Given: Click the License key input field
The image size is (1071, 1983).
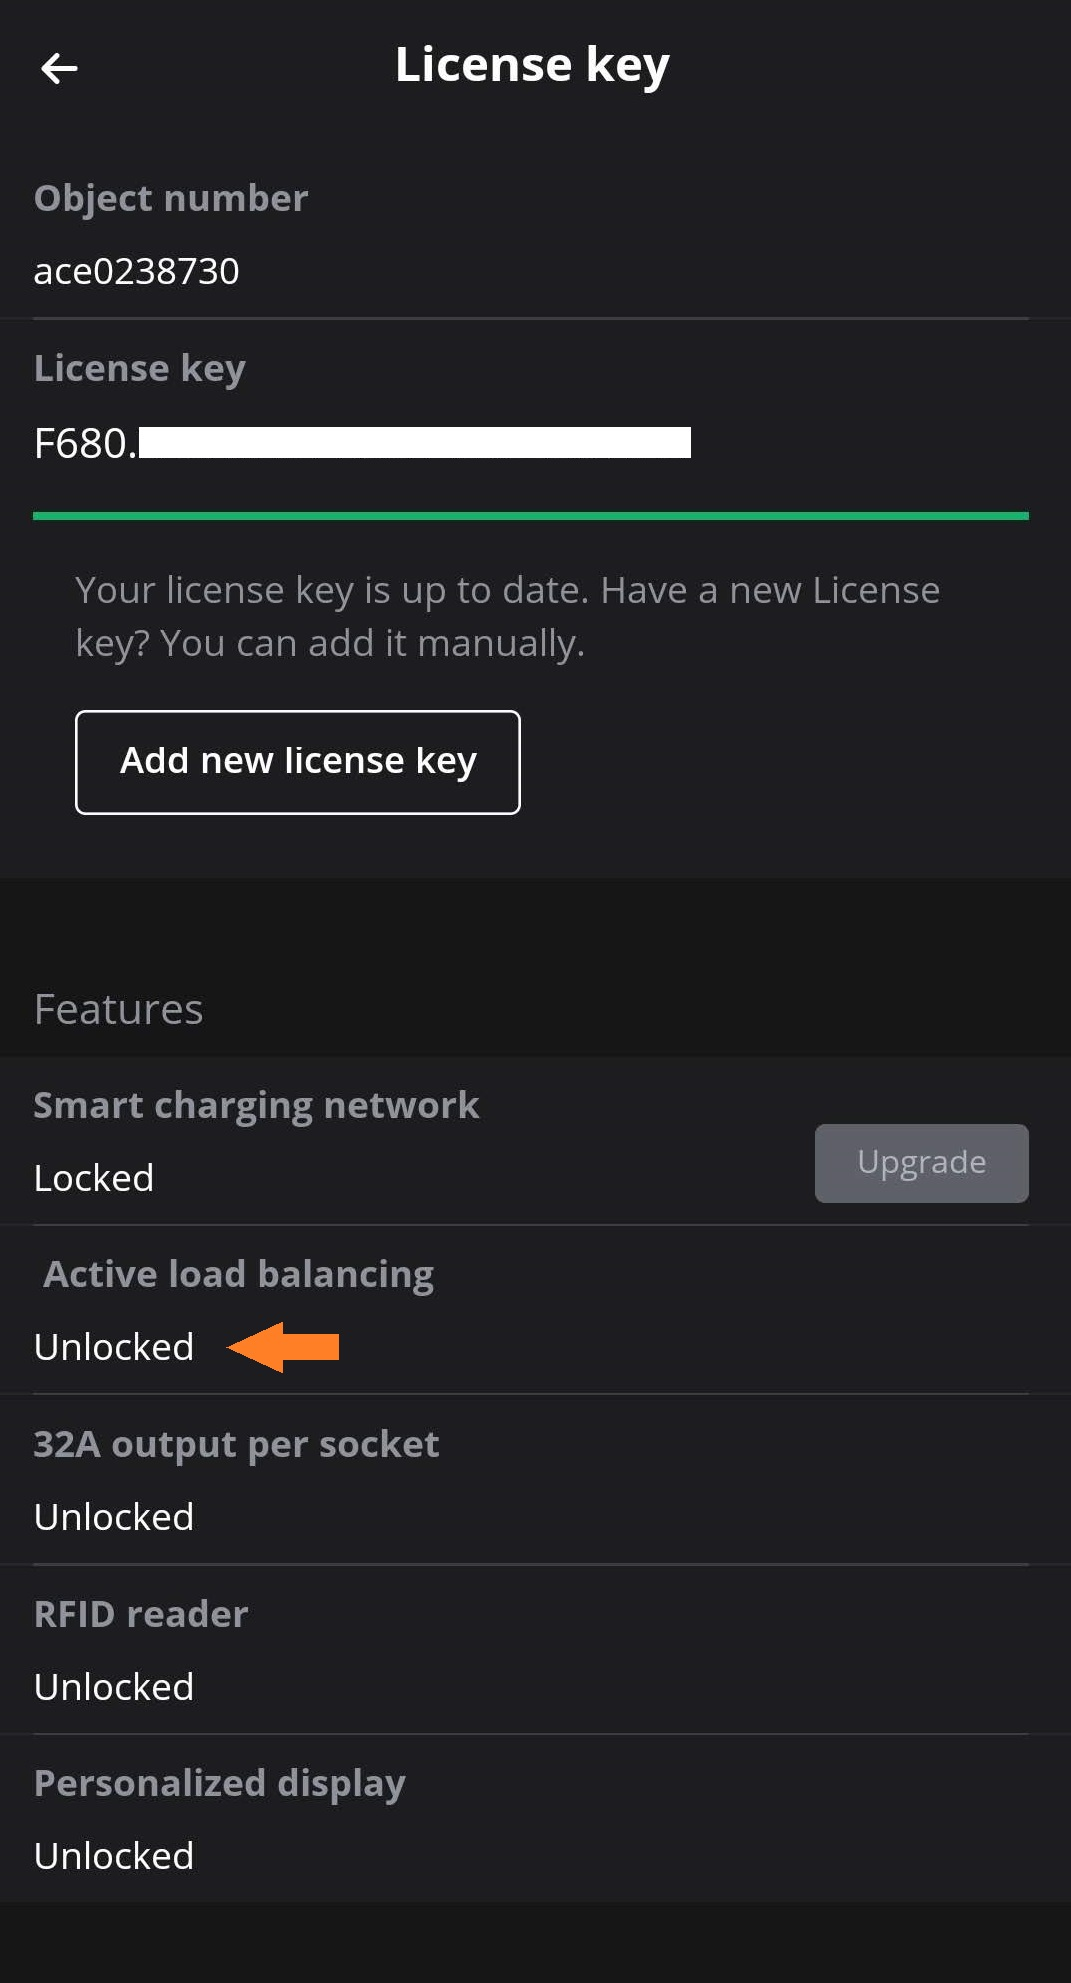Looking at the screenshot, I should pyautogui.click(x=362, y=443).
